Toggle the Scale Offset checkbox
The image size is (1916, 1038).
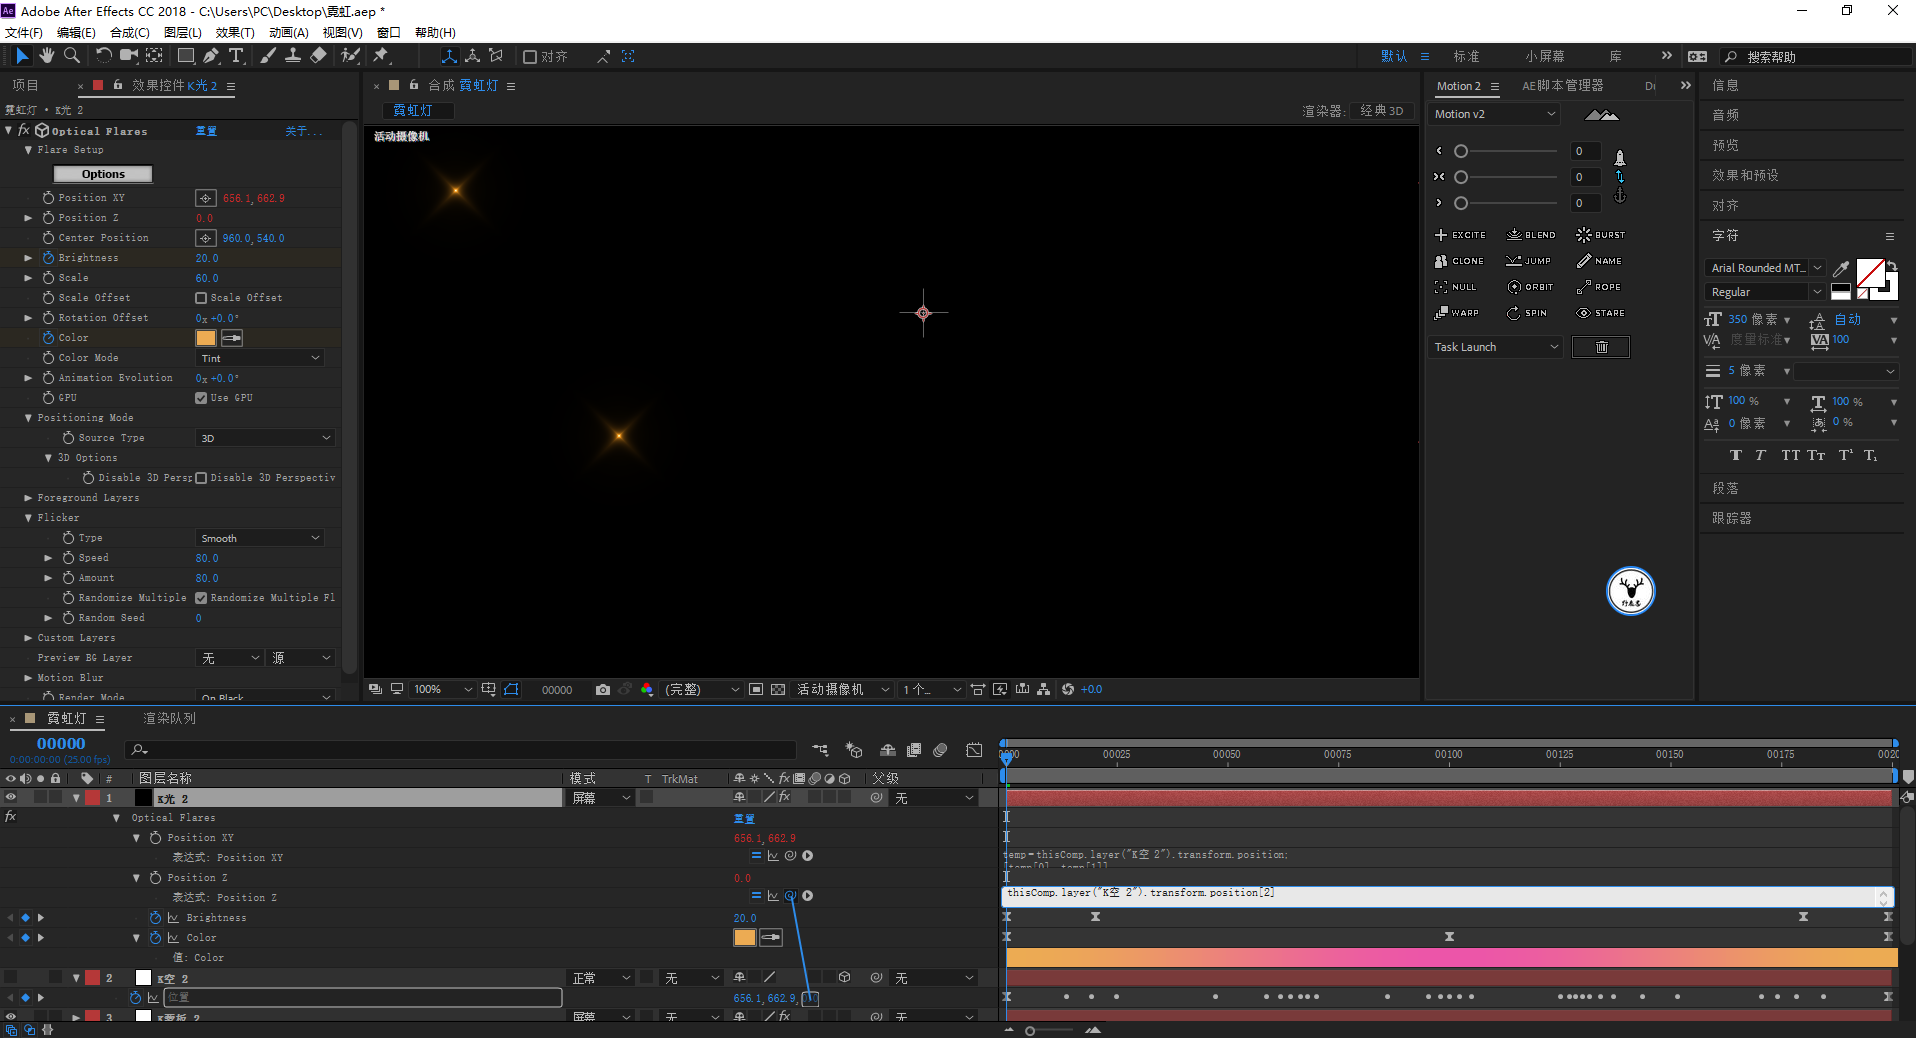click(201, 298)
